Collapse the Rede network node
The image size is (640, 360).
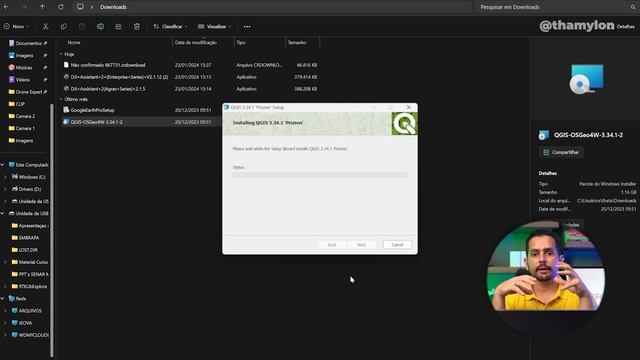(2, 299)
